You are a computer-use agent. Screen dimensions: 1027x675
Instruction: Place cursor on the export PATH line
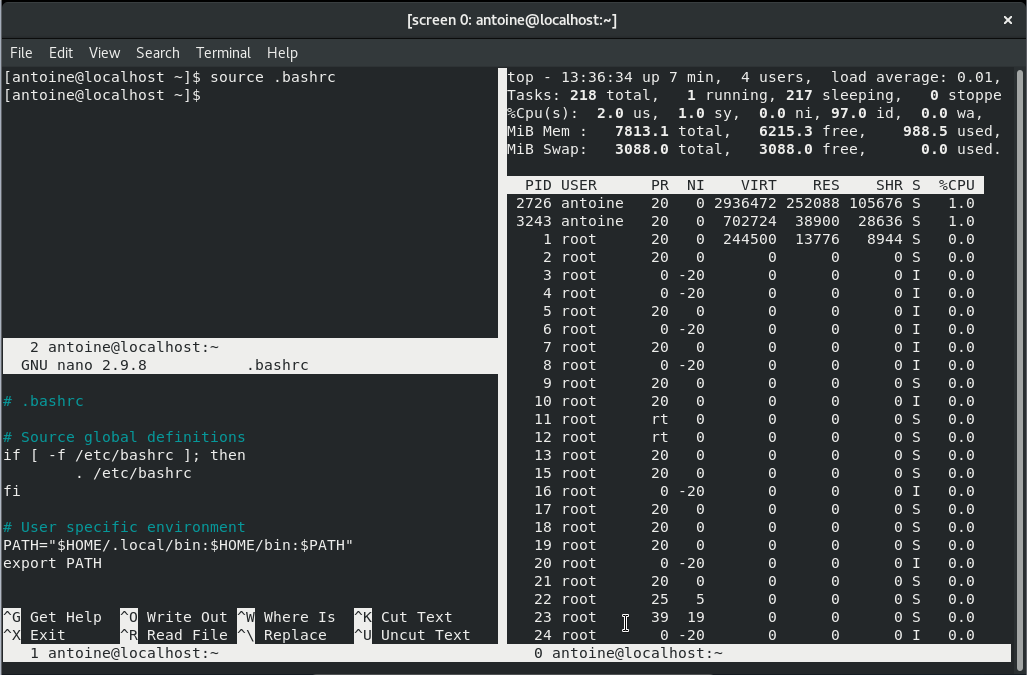53,563
